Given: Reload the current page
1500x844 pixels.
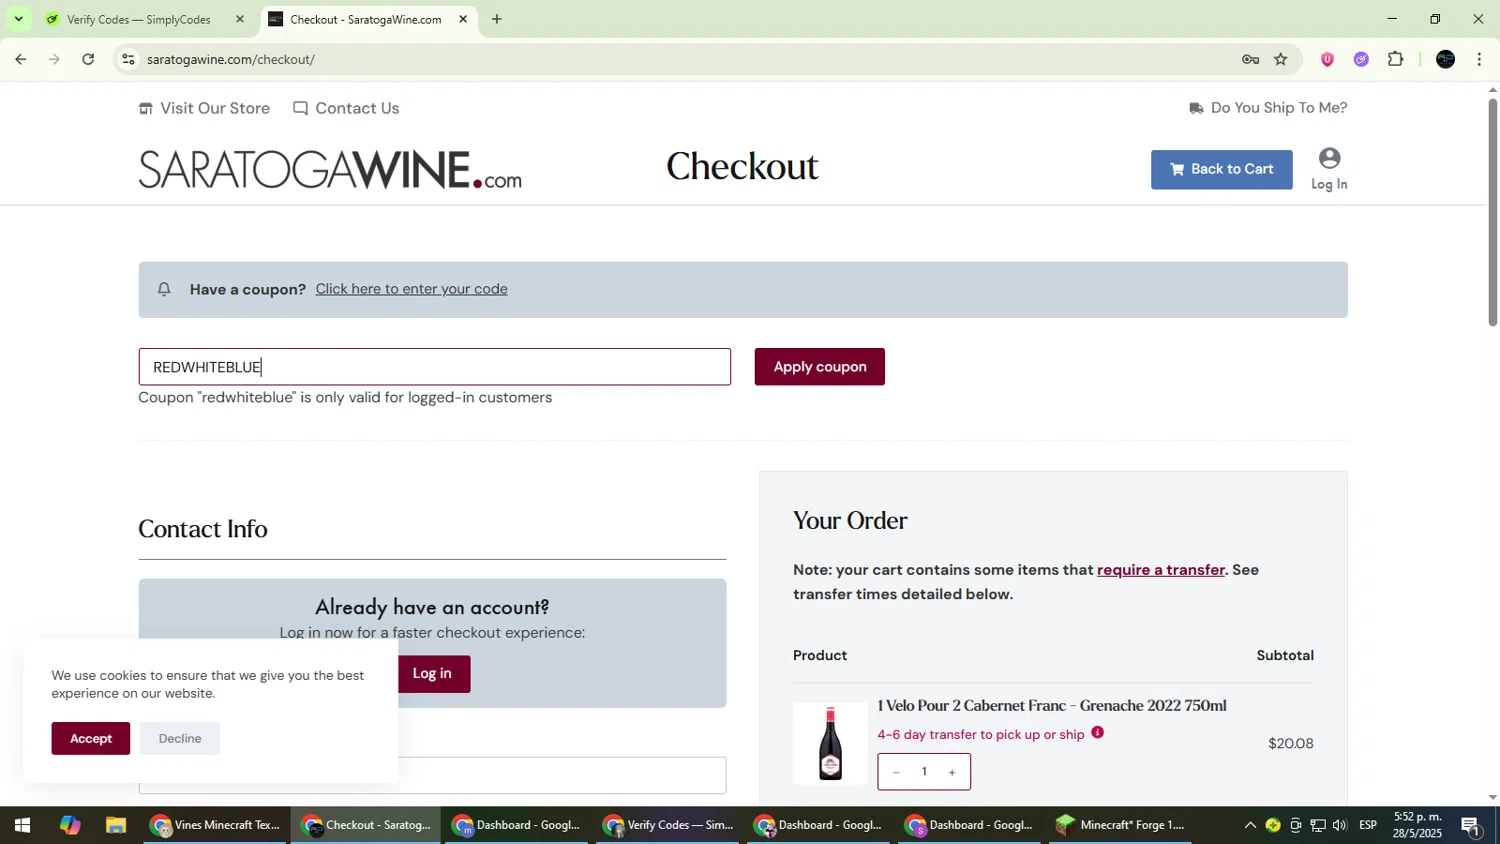Looking at the screenshot, I should [x=88, y=59].
